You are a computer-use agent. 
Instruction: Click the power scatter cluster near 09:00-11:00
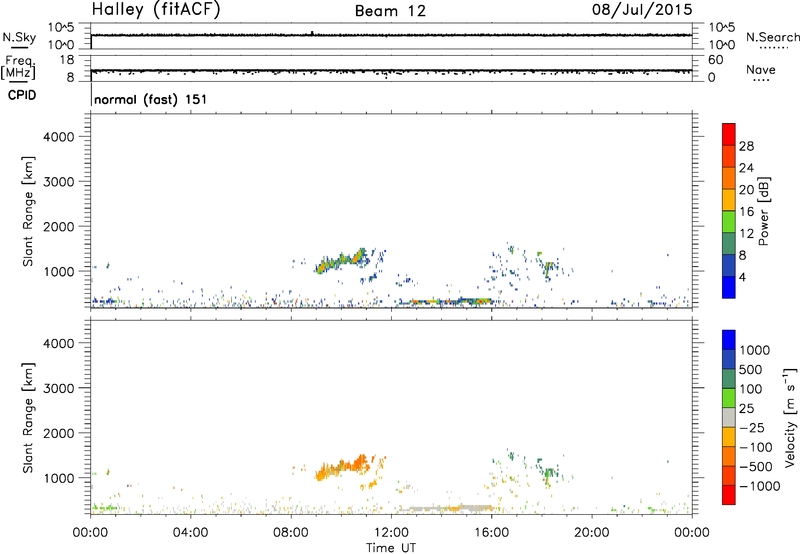[x=342, y=261]
